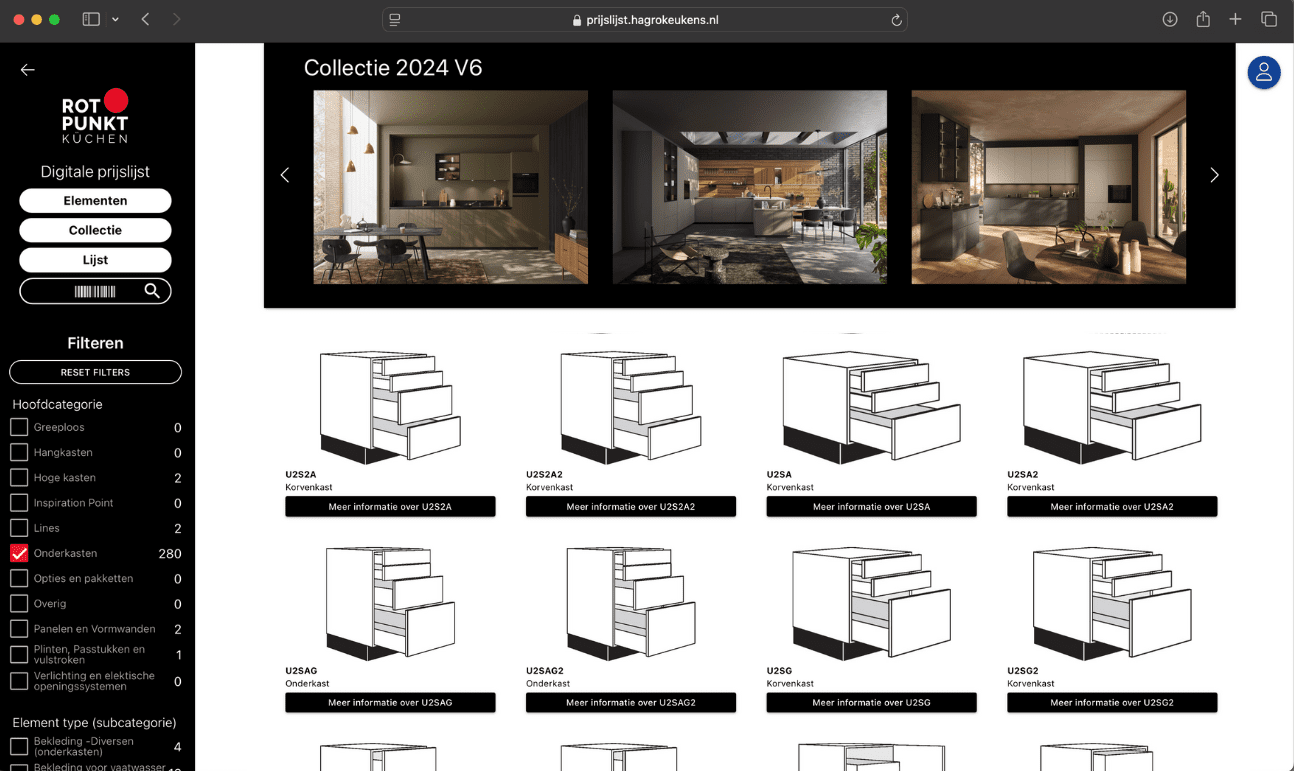Navigate back in Safari
The image size is (1294, 771).
pos(145,19)
